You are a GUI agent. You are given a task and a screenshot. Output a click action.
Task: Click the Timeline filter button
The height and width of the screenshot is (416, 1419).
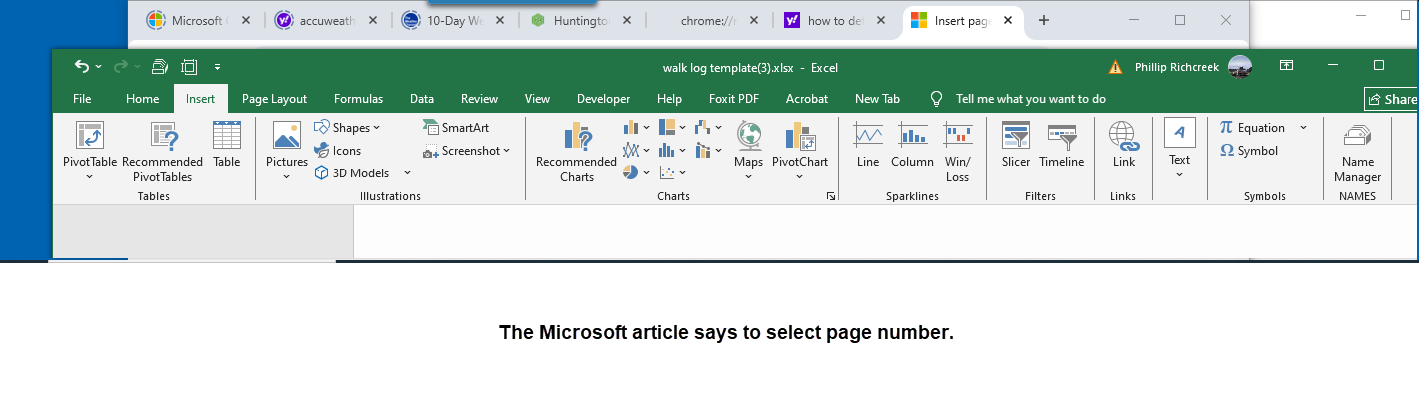coord(1061,145)
